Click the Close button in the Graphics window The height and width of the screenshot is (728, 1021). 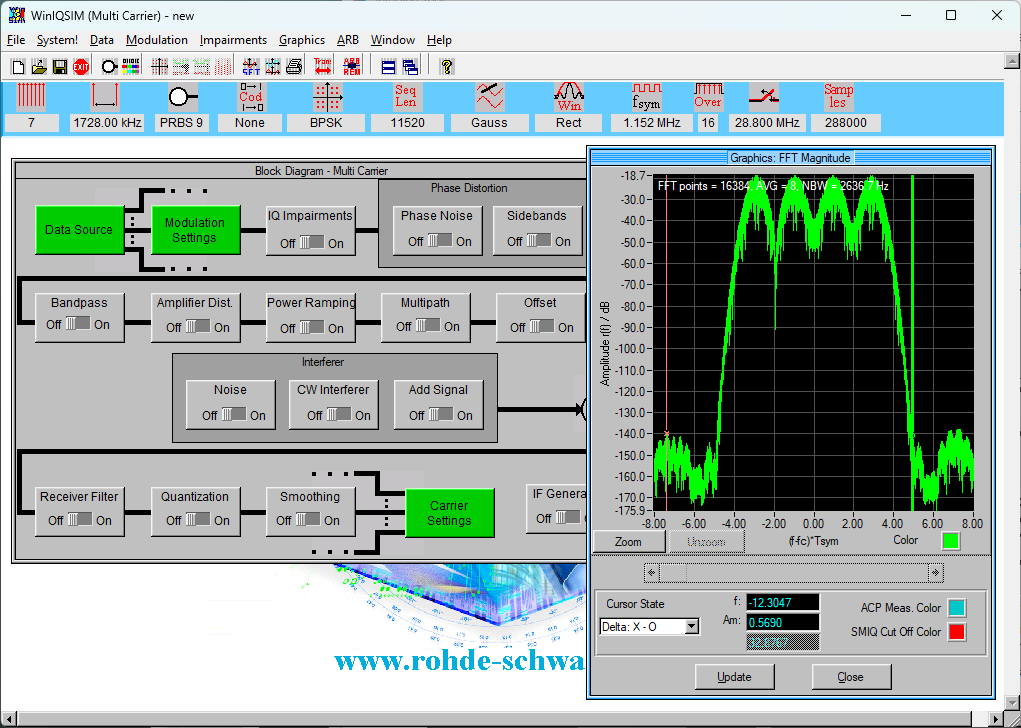(850, 677)
